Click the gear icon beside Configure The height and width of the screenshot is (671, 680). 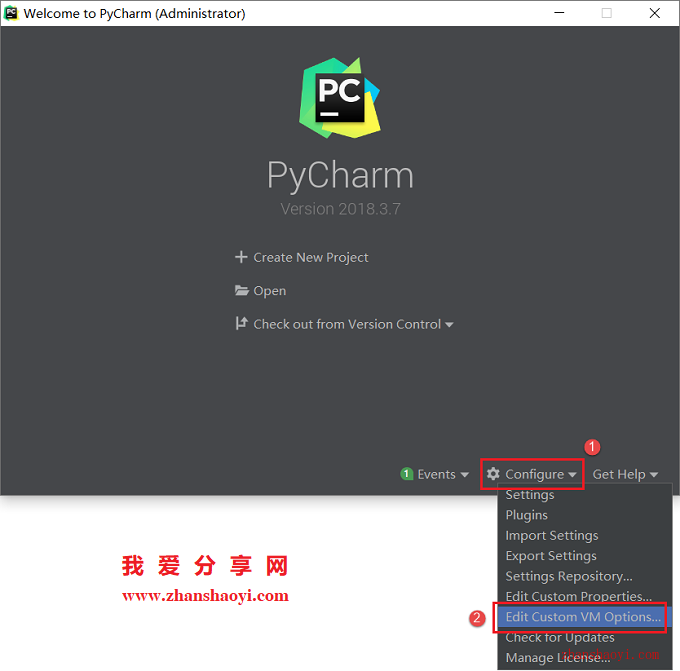[x=493, y=474]
